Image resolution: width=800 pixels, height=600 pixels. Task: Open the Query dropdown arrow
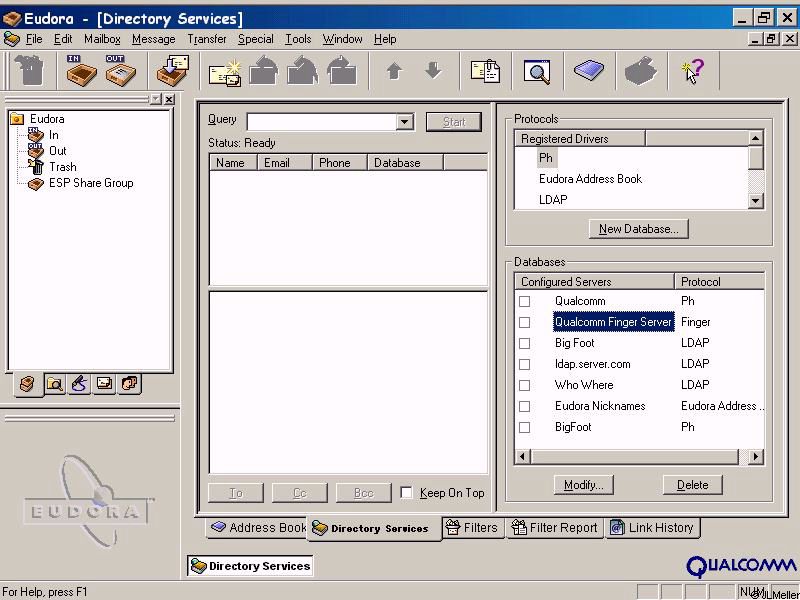tap(405, 122)
